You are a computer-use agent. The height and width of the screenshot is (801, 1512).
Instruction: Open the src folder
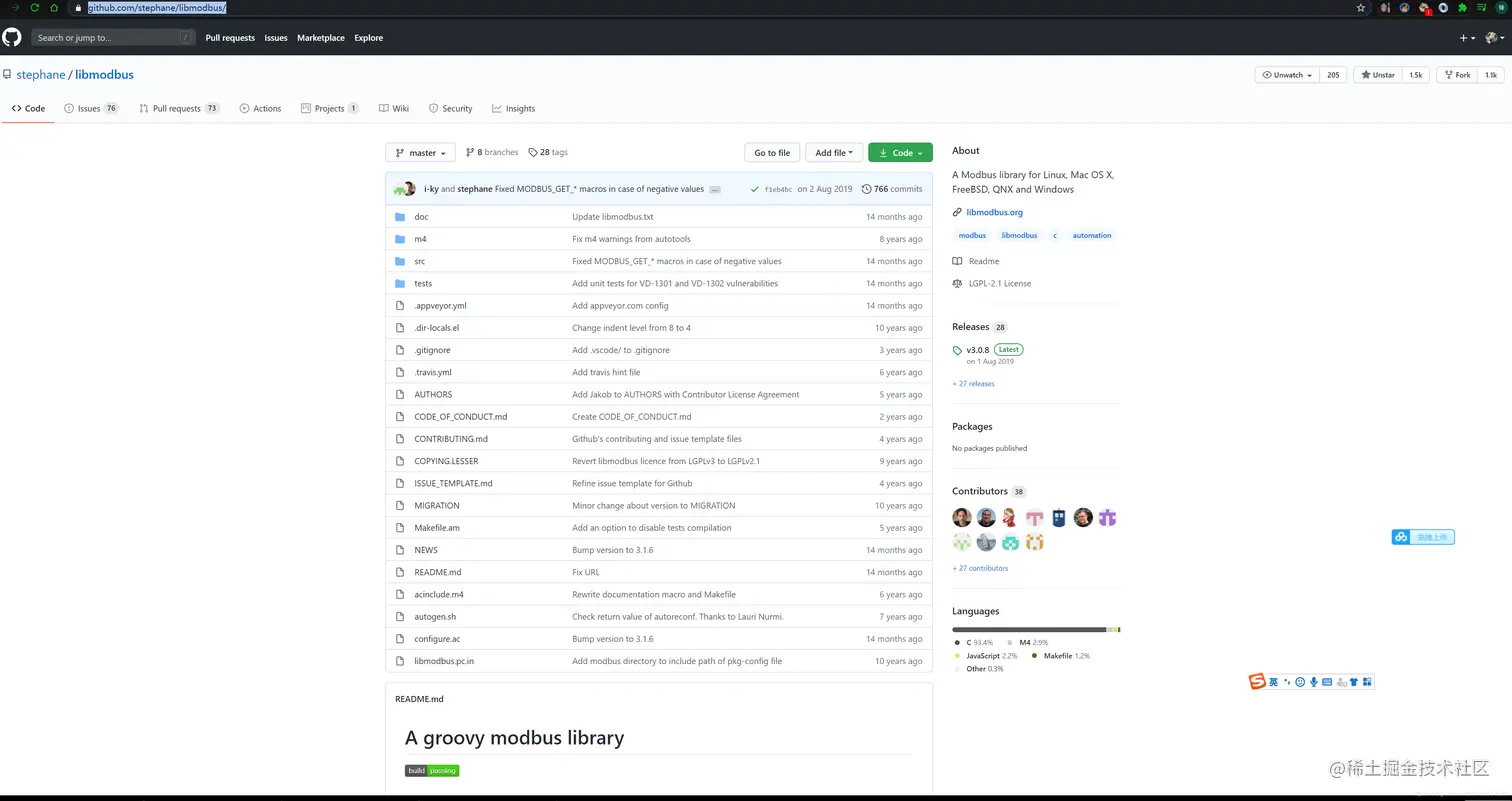click(420, 261)
